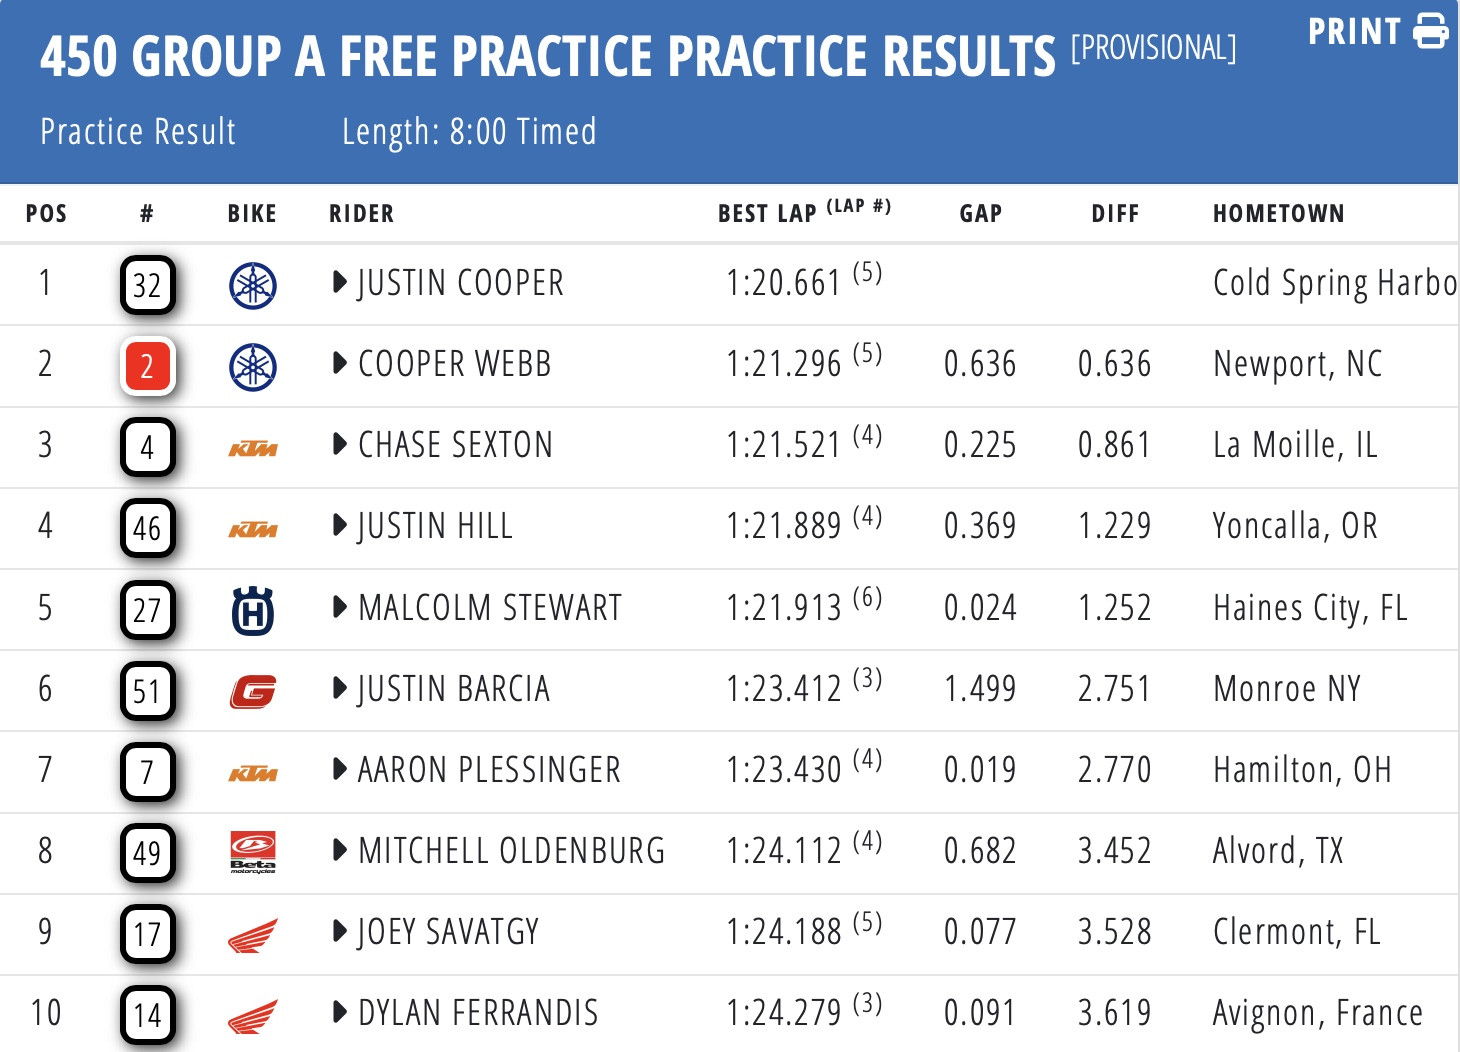Open rider name CHASE SEXTON

455,445
